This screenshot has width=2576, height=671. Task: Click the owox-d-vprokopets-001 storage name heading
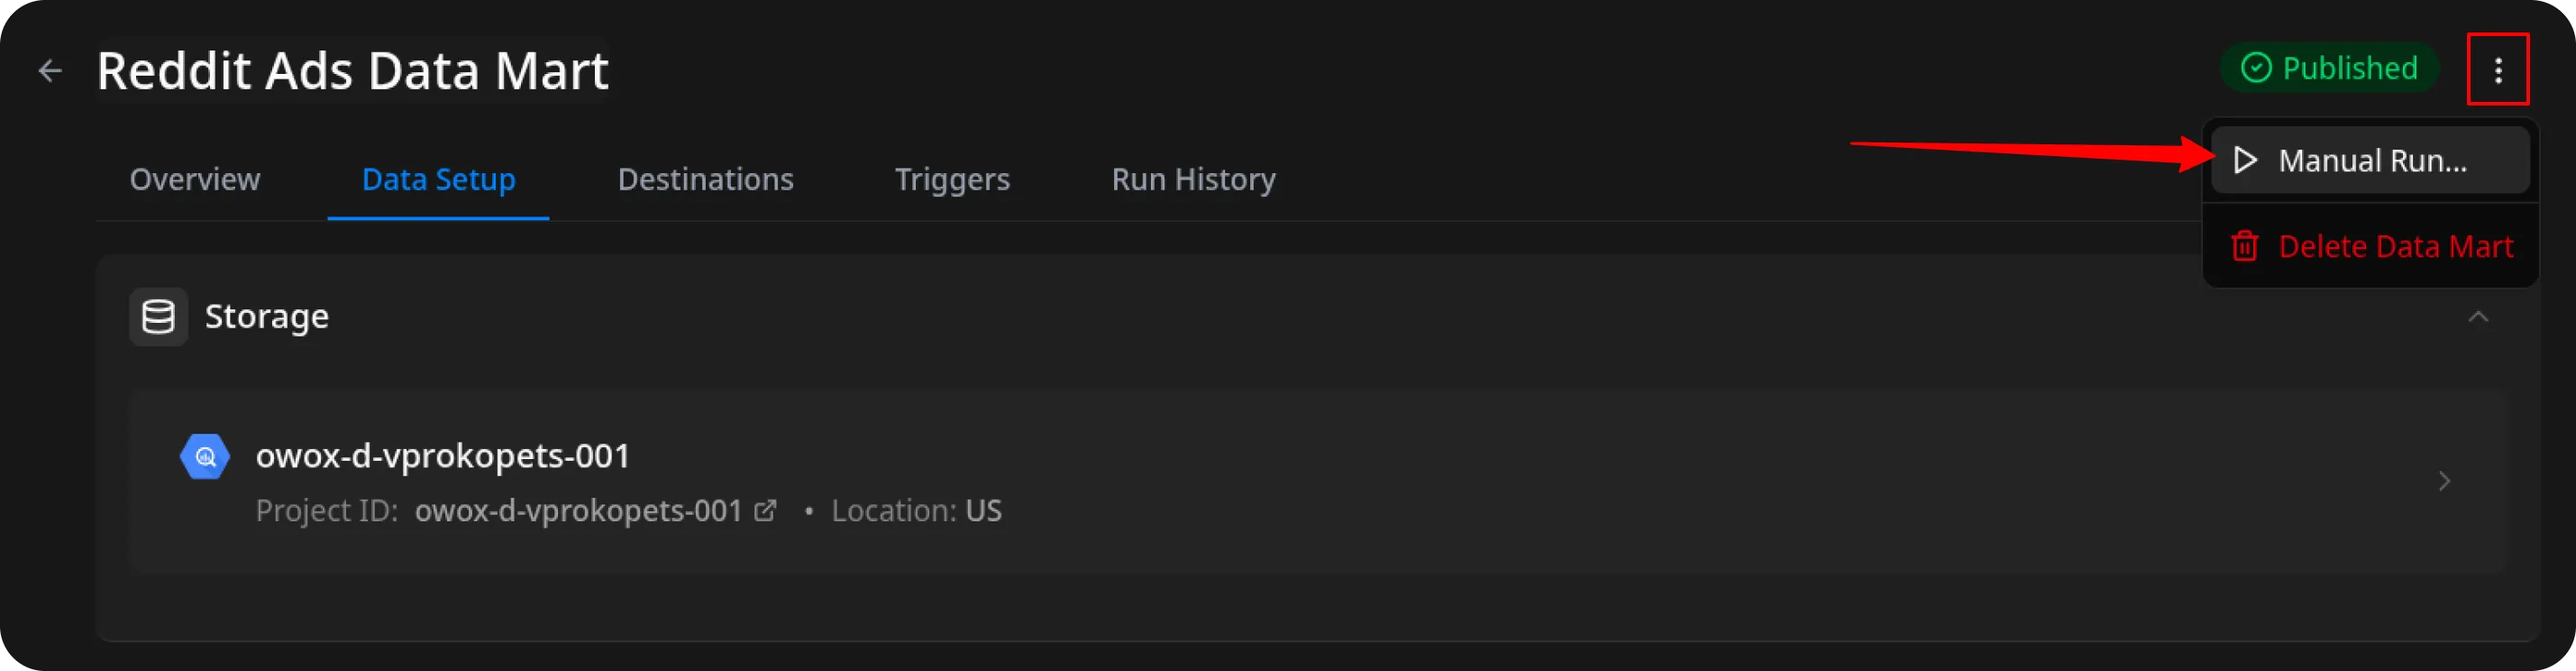443,456
